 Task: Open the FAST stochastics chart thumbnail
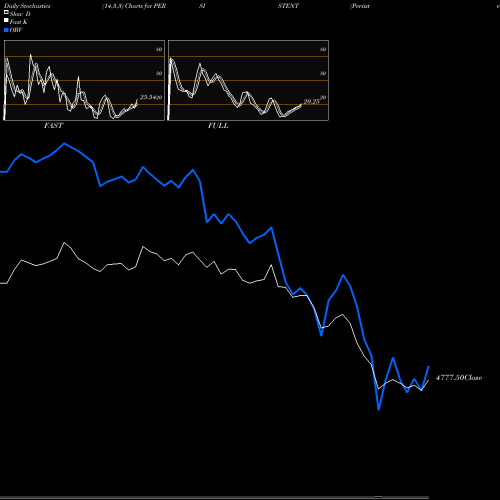click(84, 80)
